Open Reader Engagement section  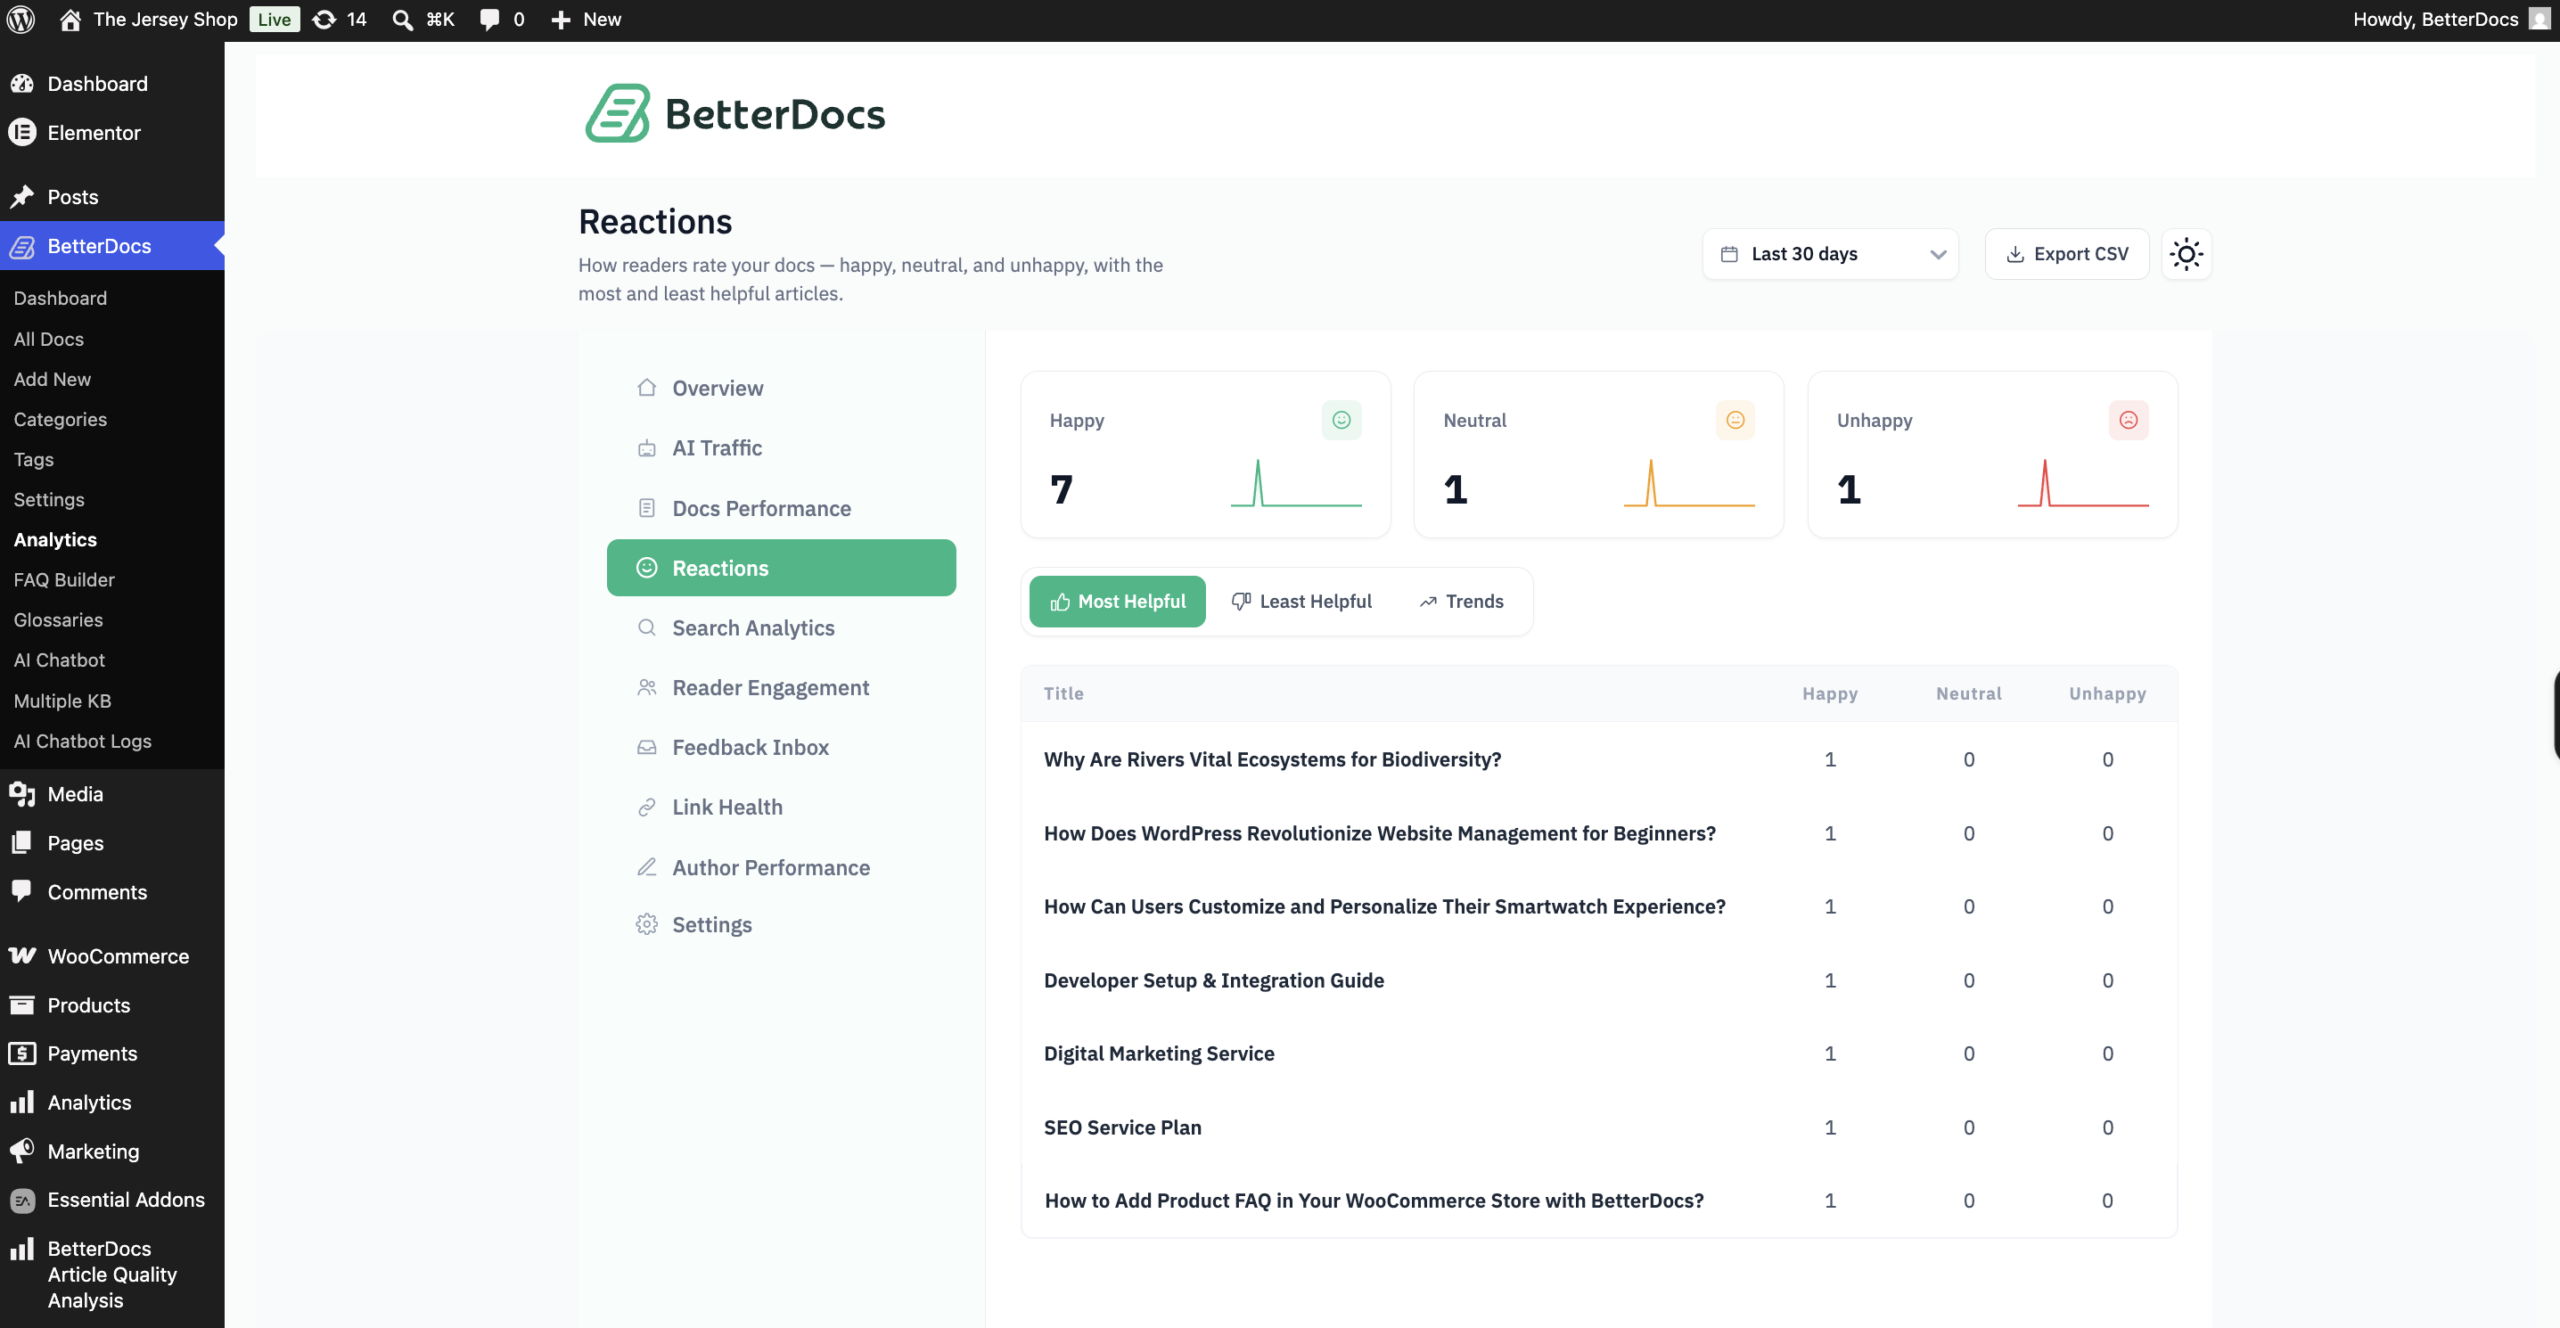tap(781, 688)
